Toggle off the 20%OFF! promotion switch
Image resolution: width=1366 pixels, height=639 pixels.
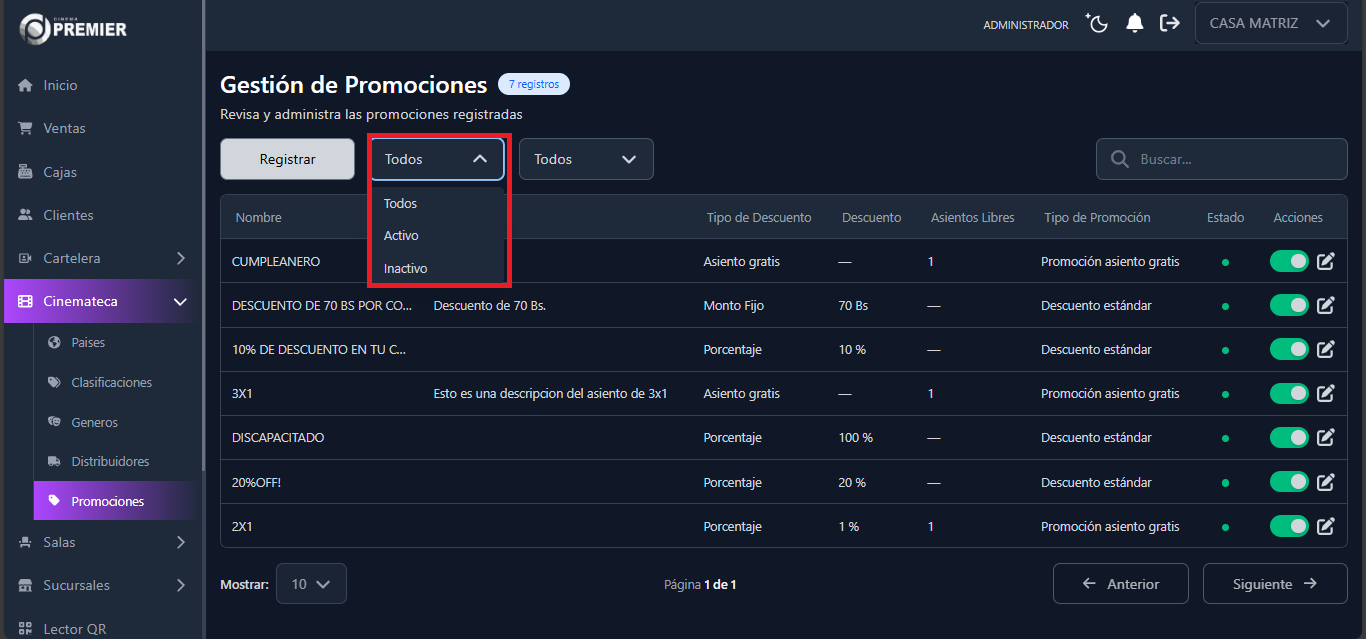pyautogui.click(x=1288, y=481)
